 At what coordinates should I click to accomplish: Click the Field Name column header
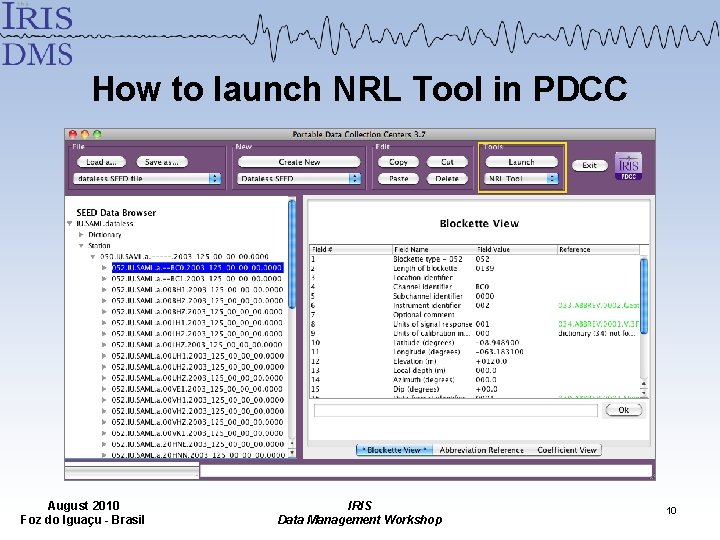pyautogui.click(x=434, y=249)
